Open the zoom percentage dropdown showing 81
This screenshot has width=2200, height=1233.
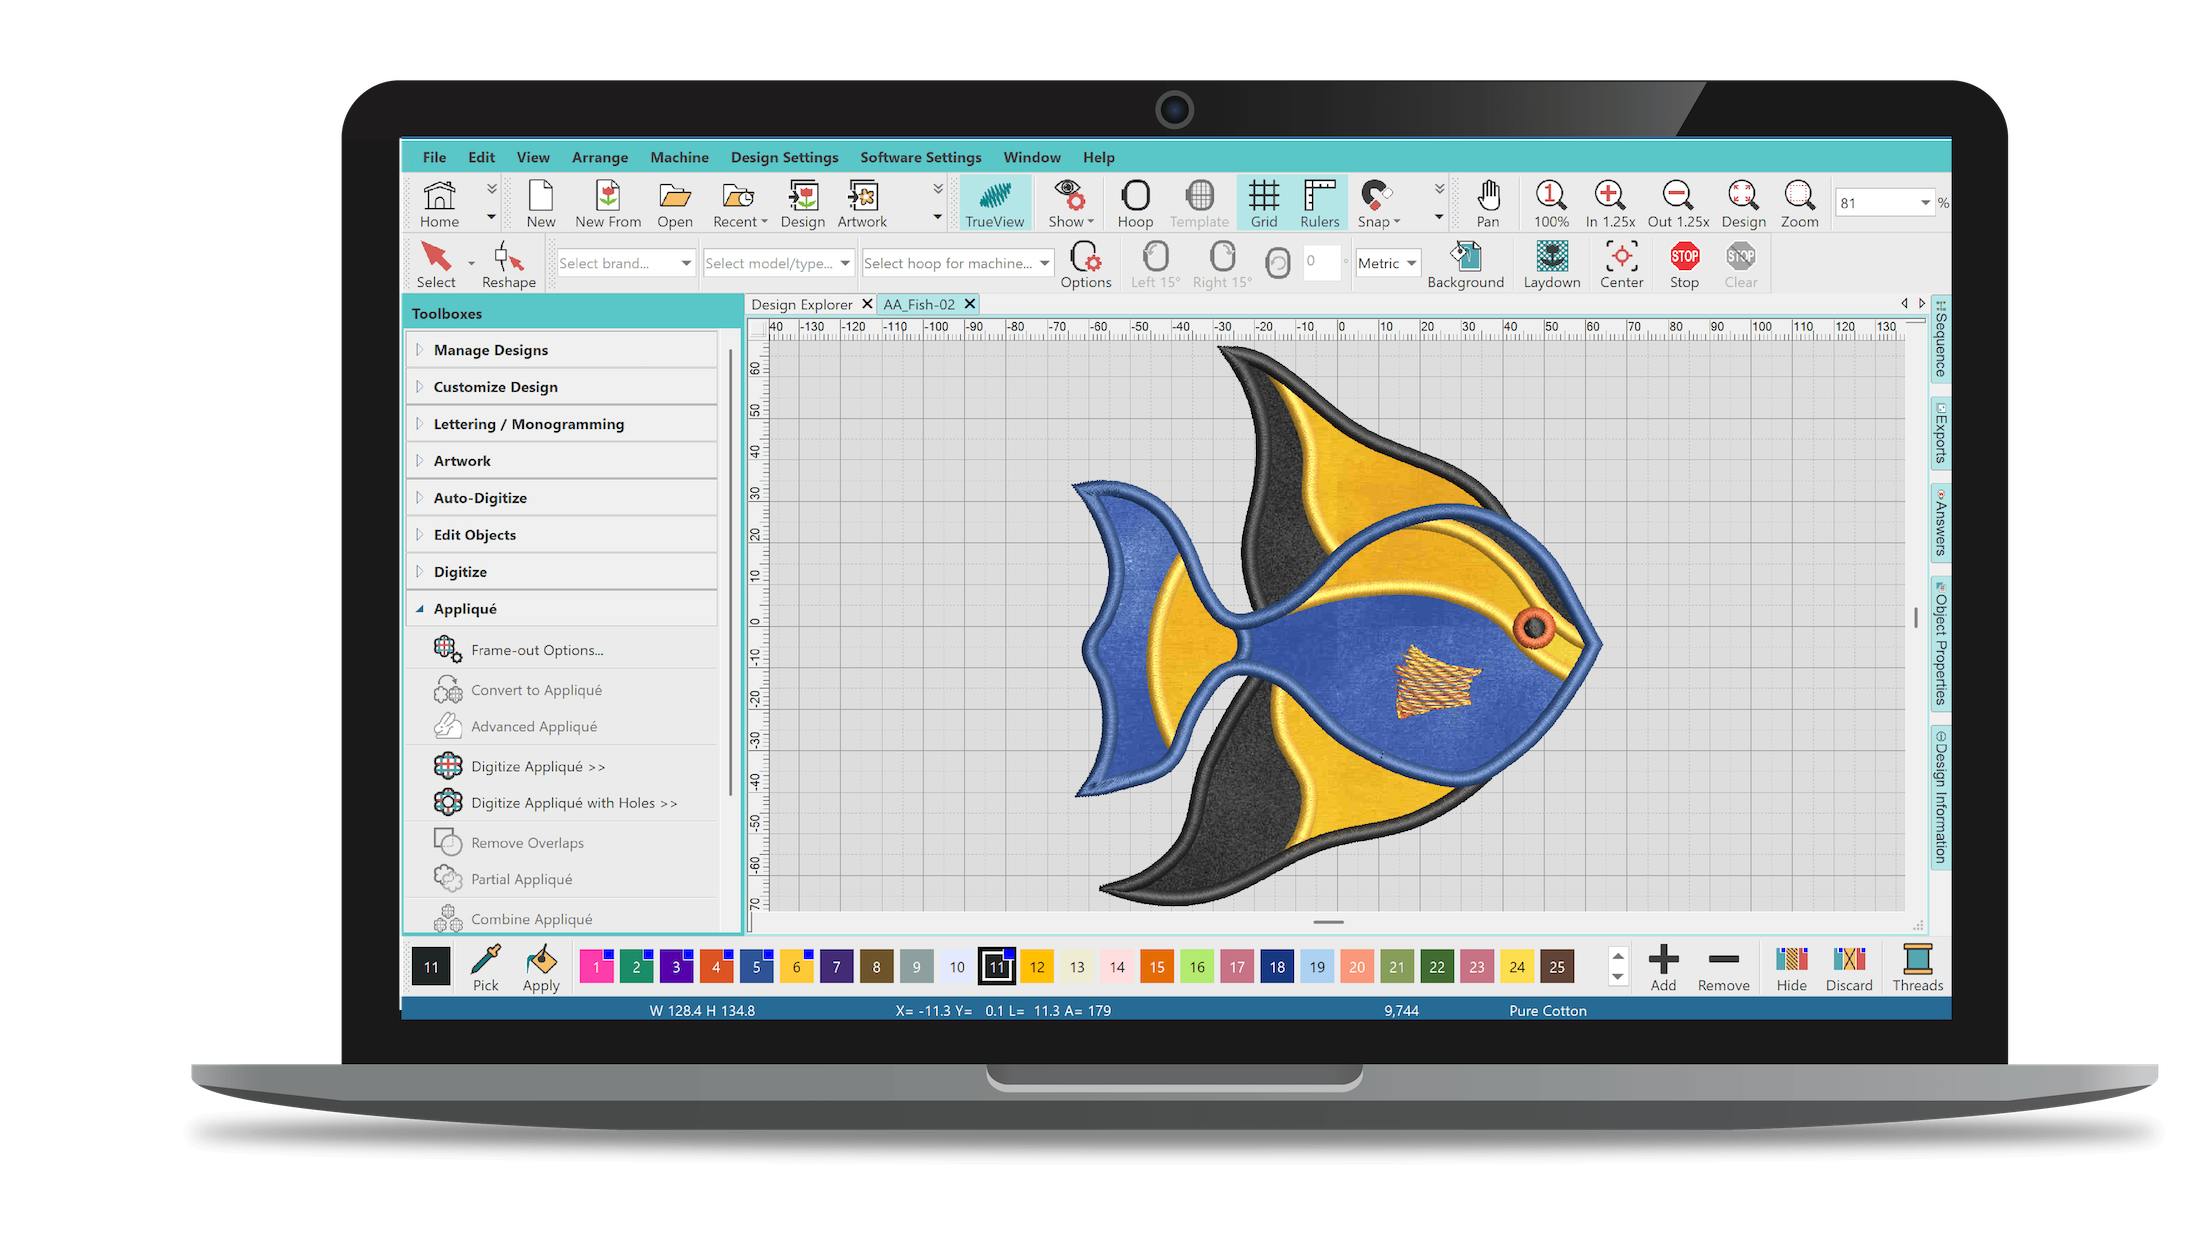1924,203
